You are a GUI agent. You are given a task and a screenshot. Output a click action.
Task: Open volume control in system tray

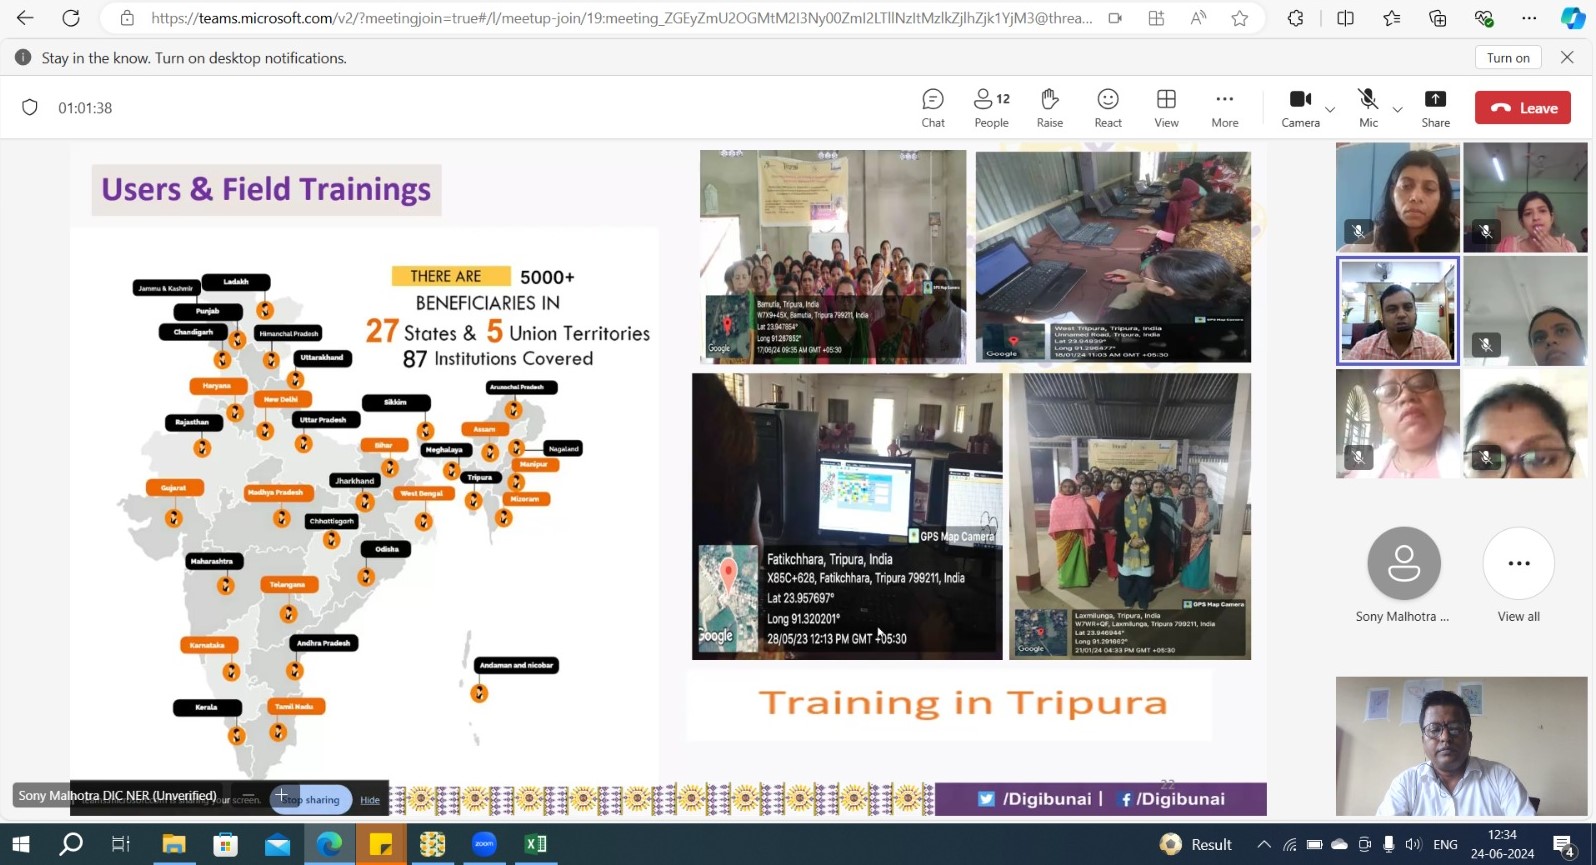point(1412,845)
